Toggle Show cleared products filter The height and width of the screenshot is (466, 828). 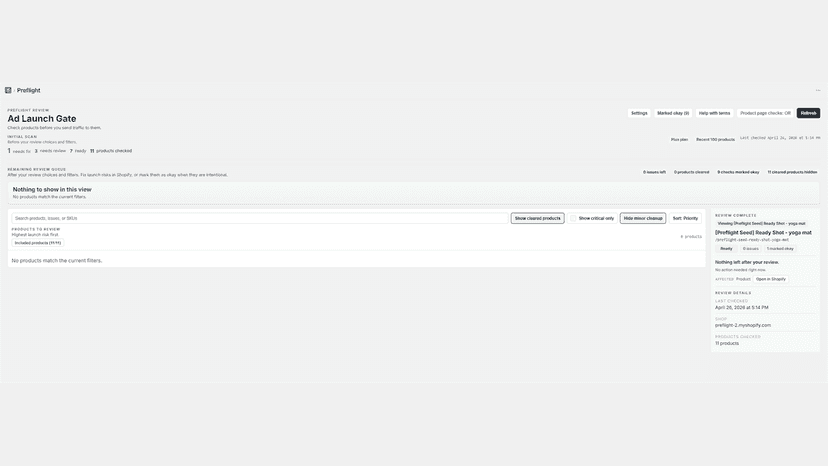pos(538,218)
